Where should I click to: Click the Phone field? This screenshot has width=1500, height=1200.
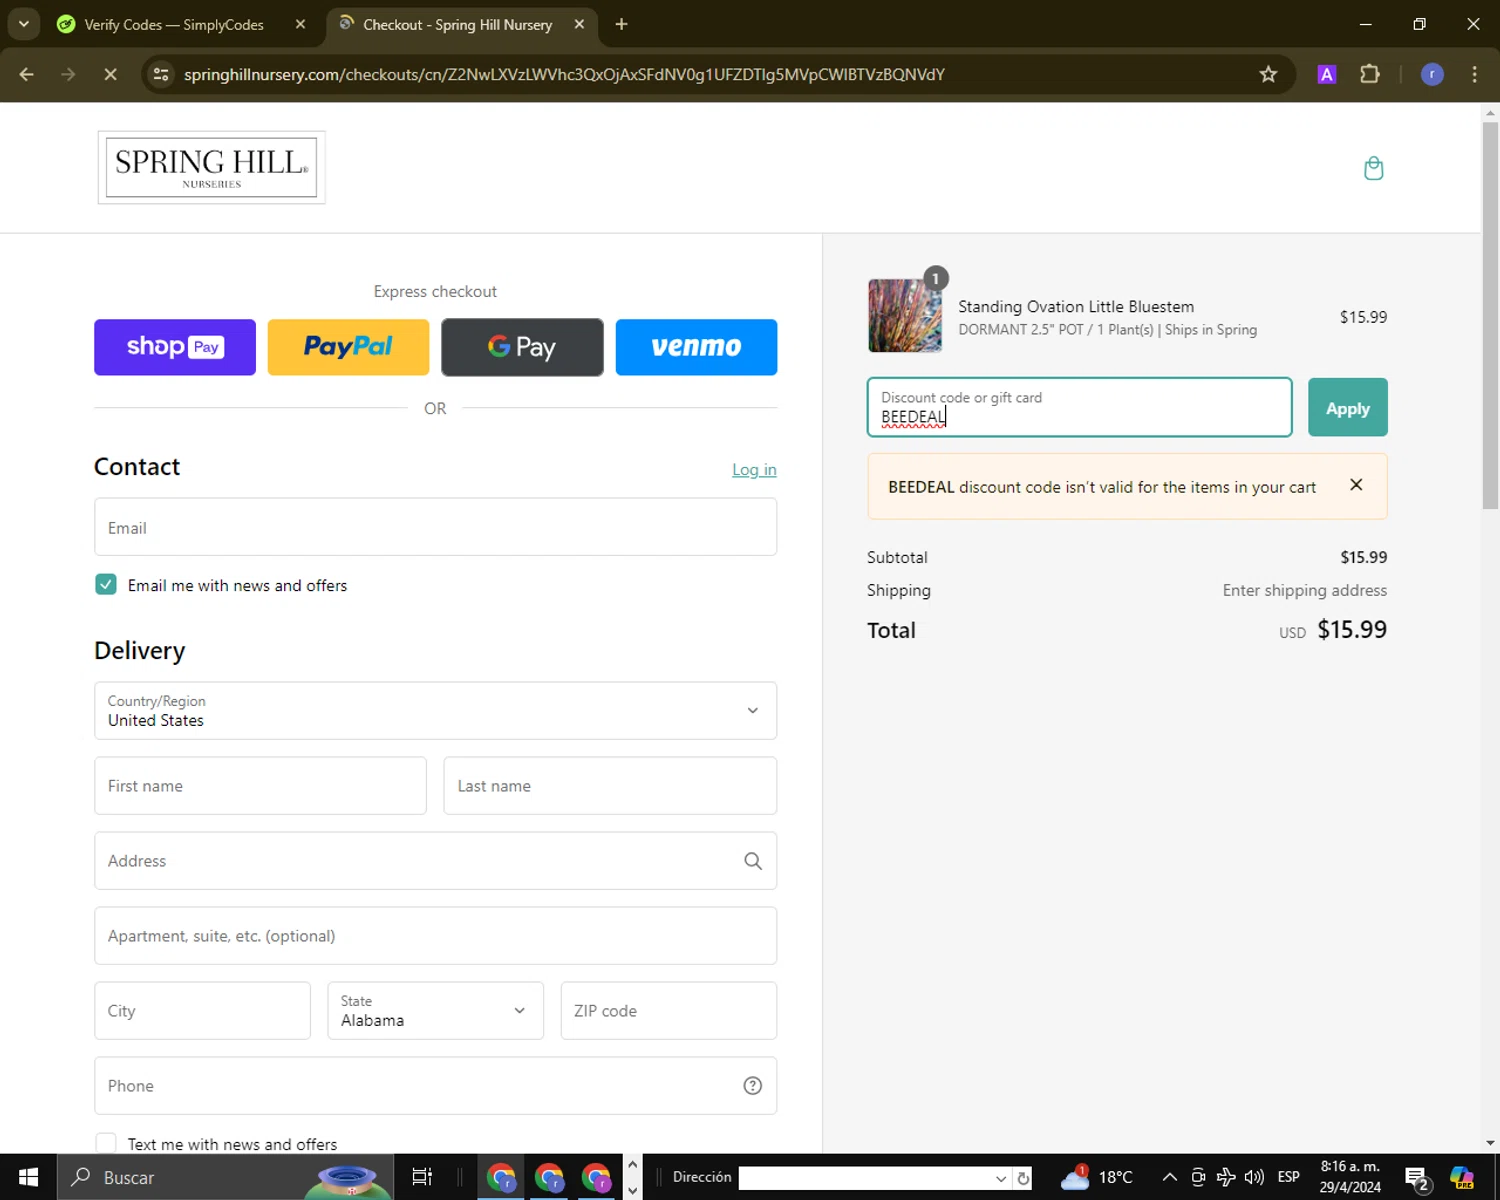click(x=435, y=1086)
